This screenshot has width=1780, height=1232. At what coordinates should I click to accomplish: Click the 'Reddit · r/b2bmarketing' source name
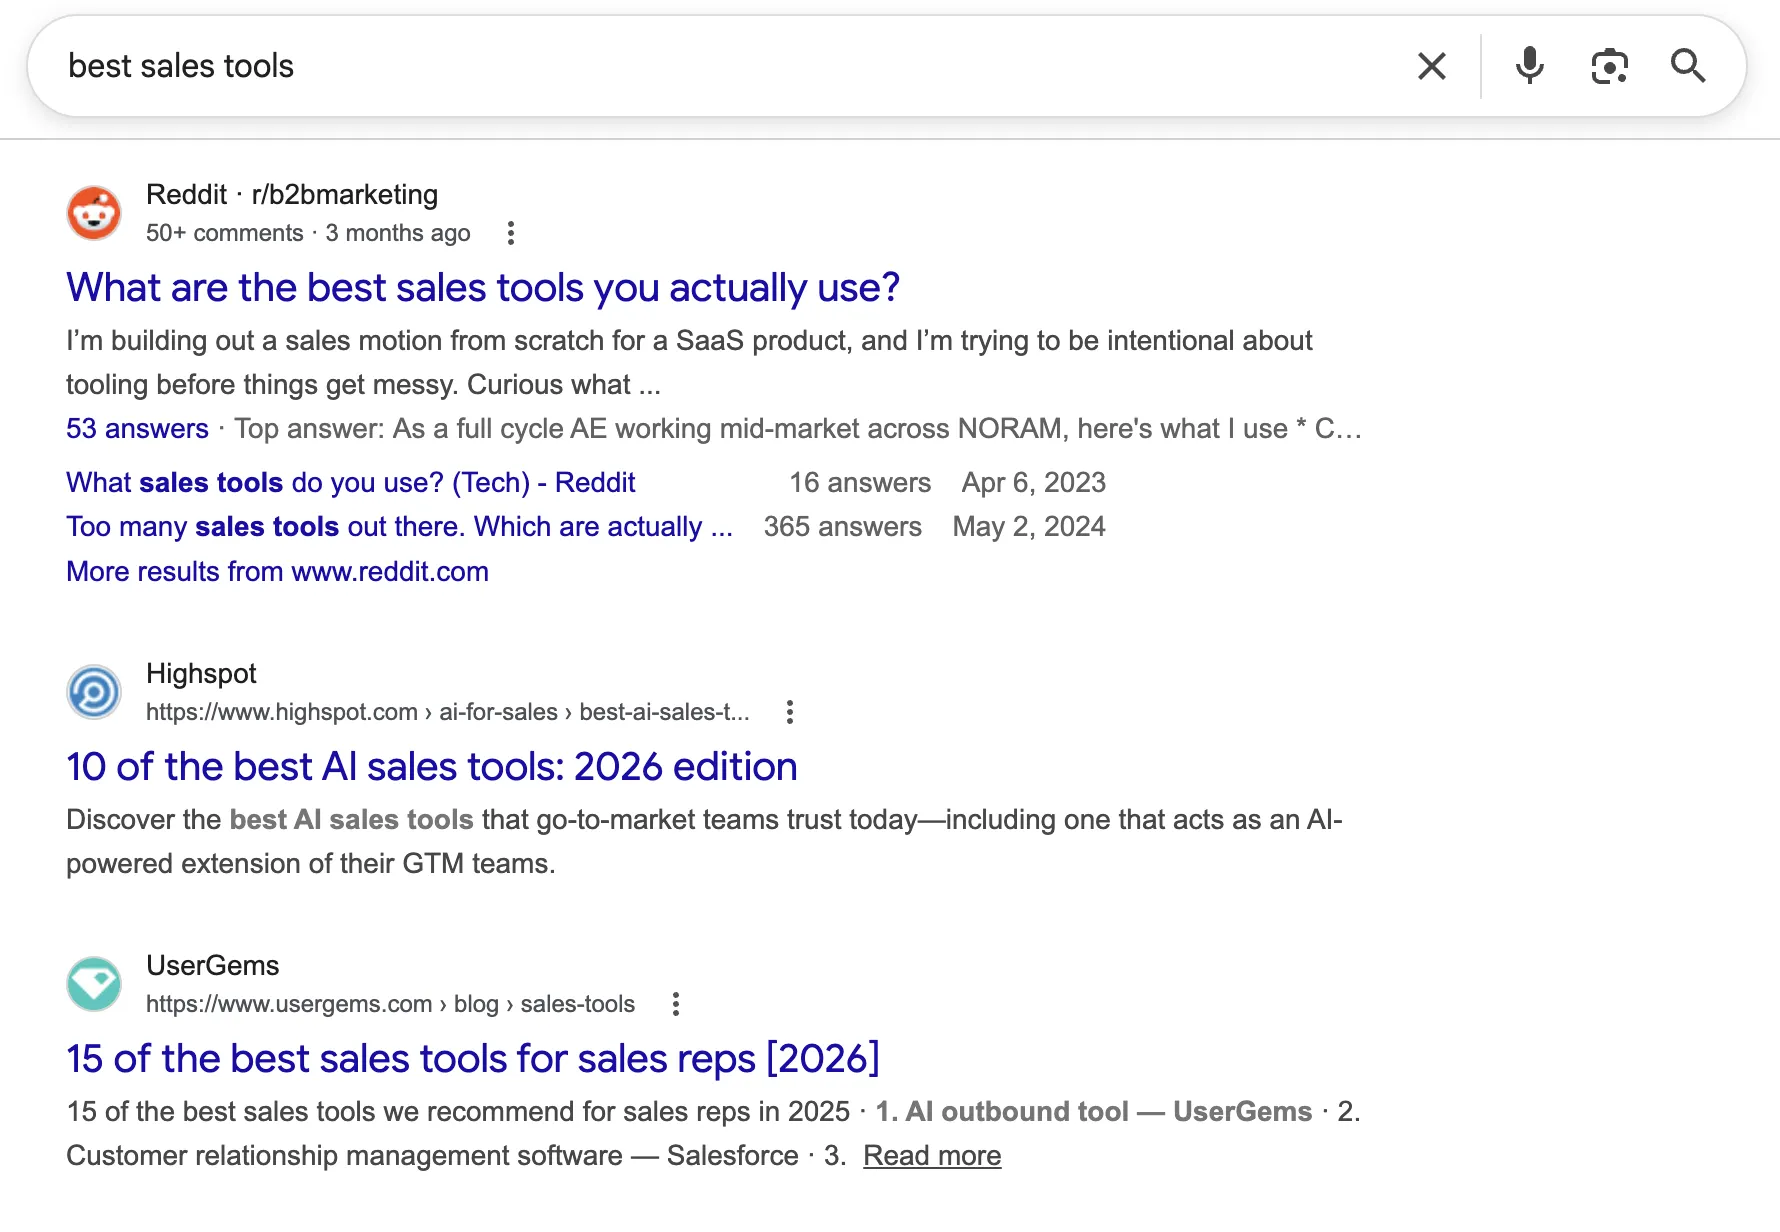point(292,194)
